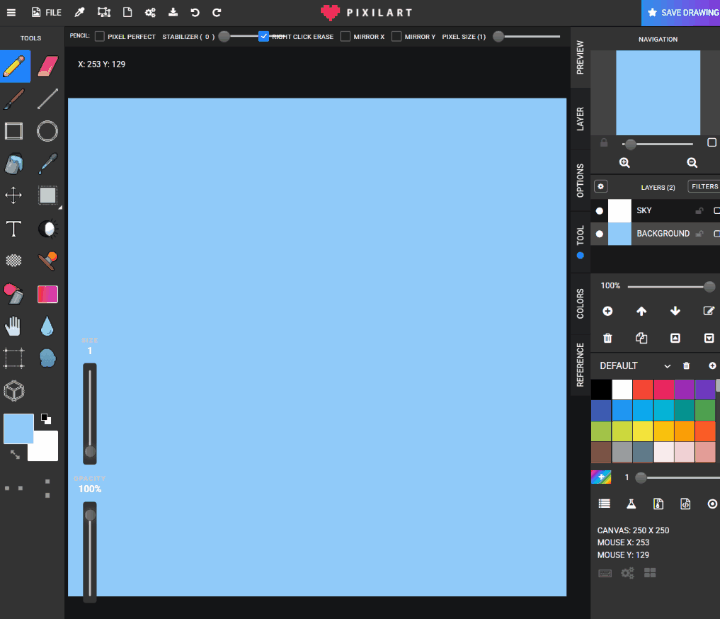This screenshot has height=619, width=720.
Task: Select the Rectangle shape tool
Action: (x=14, y=131)
